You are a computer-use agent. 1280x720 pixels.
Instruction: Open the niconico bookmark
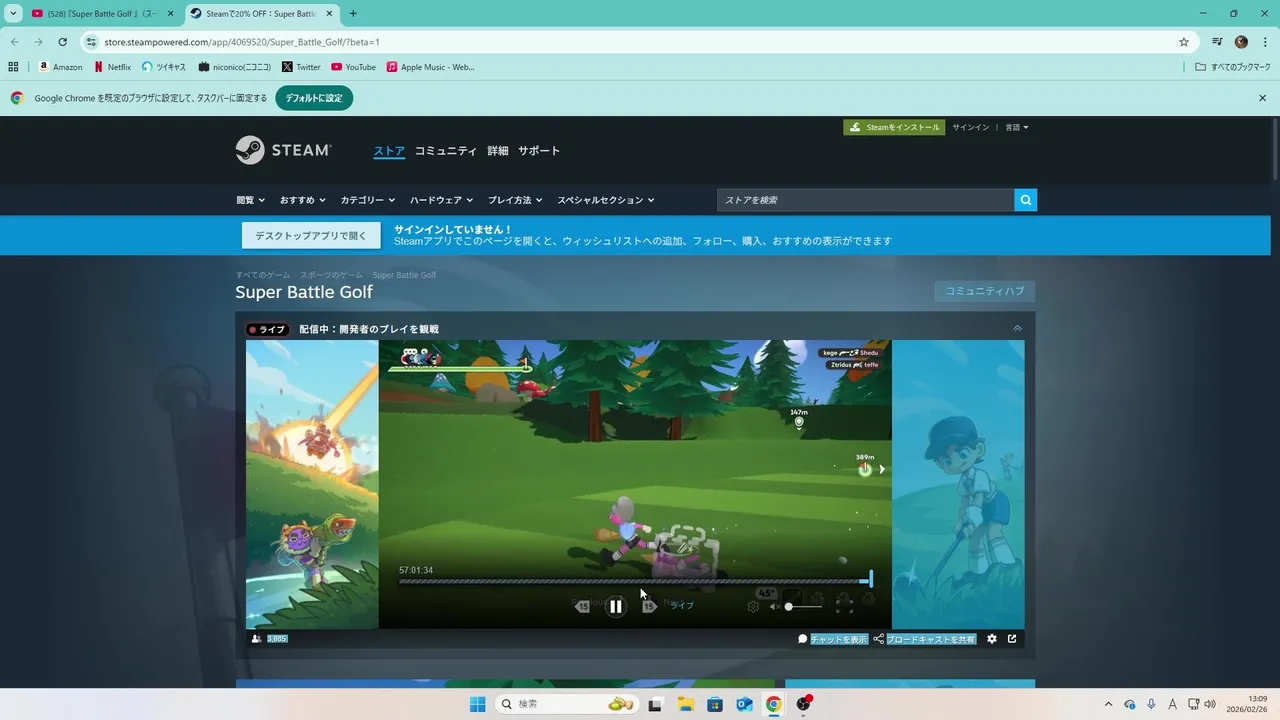tap(235, 67)
